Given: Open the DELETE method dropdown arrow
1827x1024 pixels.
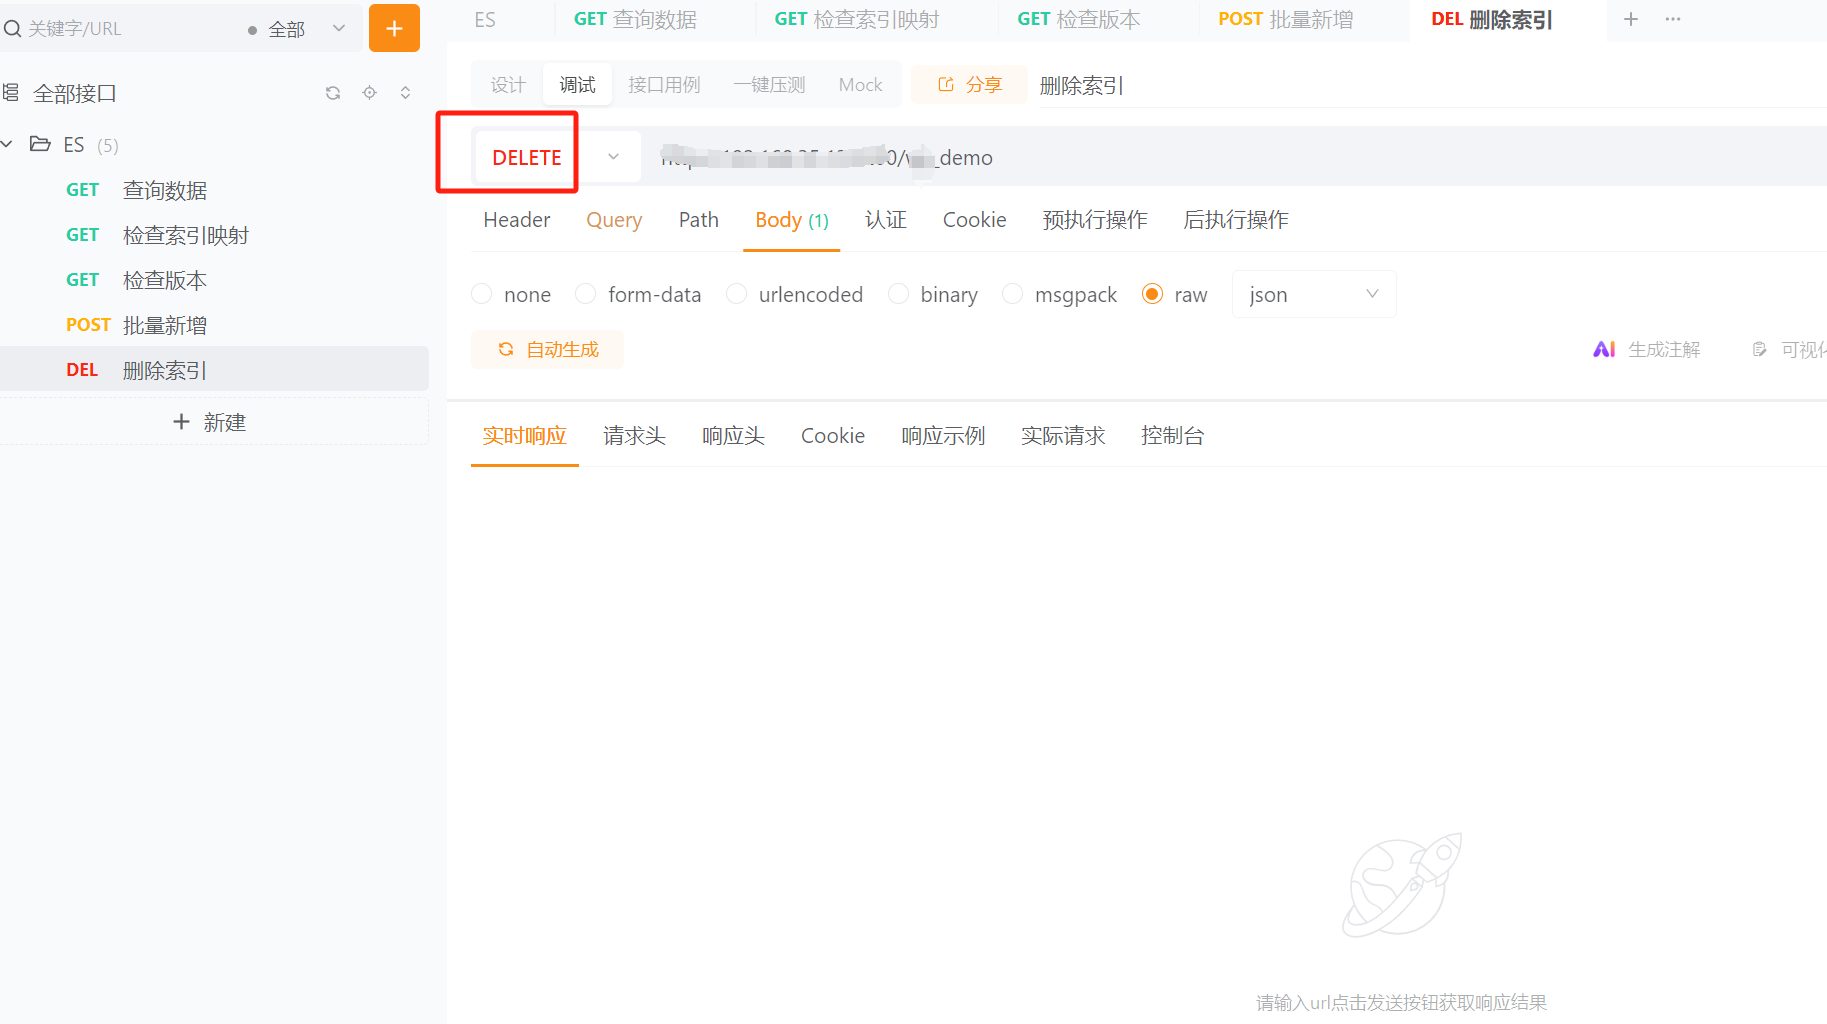Looking at the screenshot, I should 611,156.
